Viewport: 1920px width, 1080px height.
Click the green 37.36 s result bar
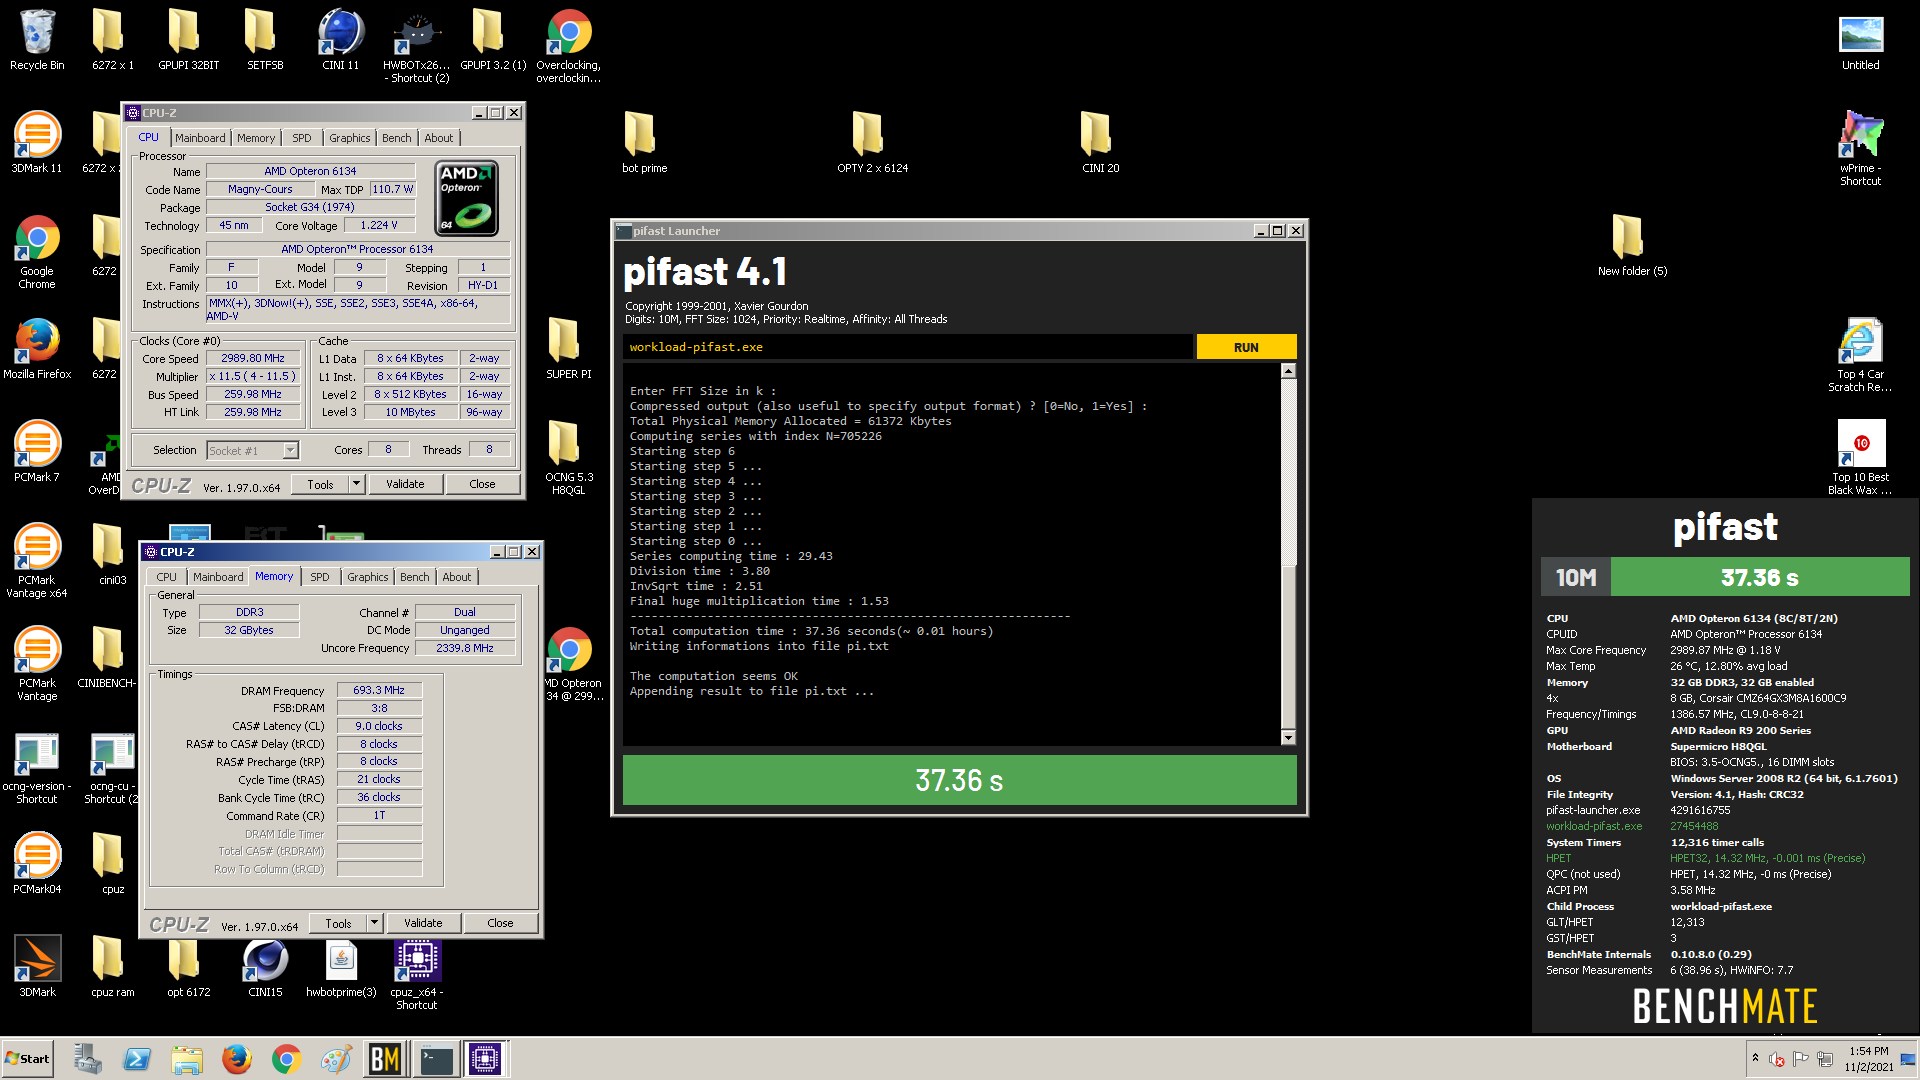click(959, 780)
